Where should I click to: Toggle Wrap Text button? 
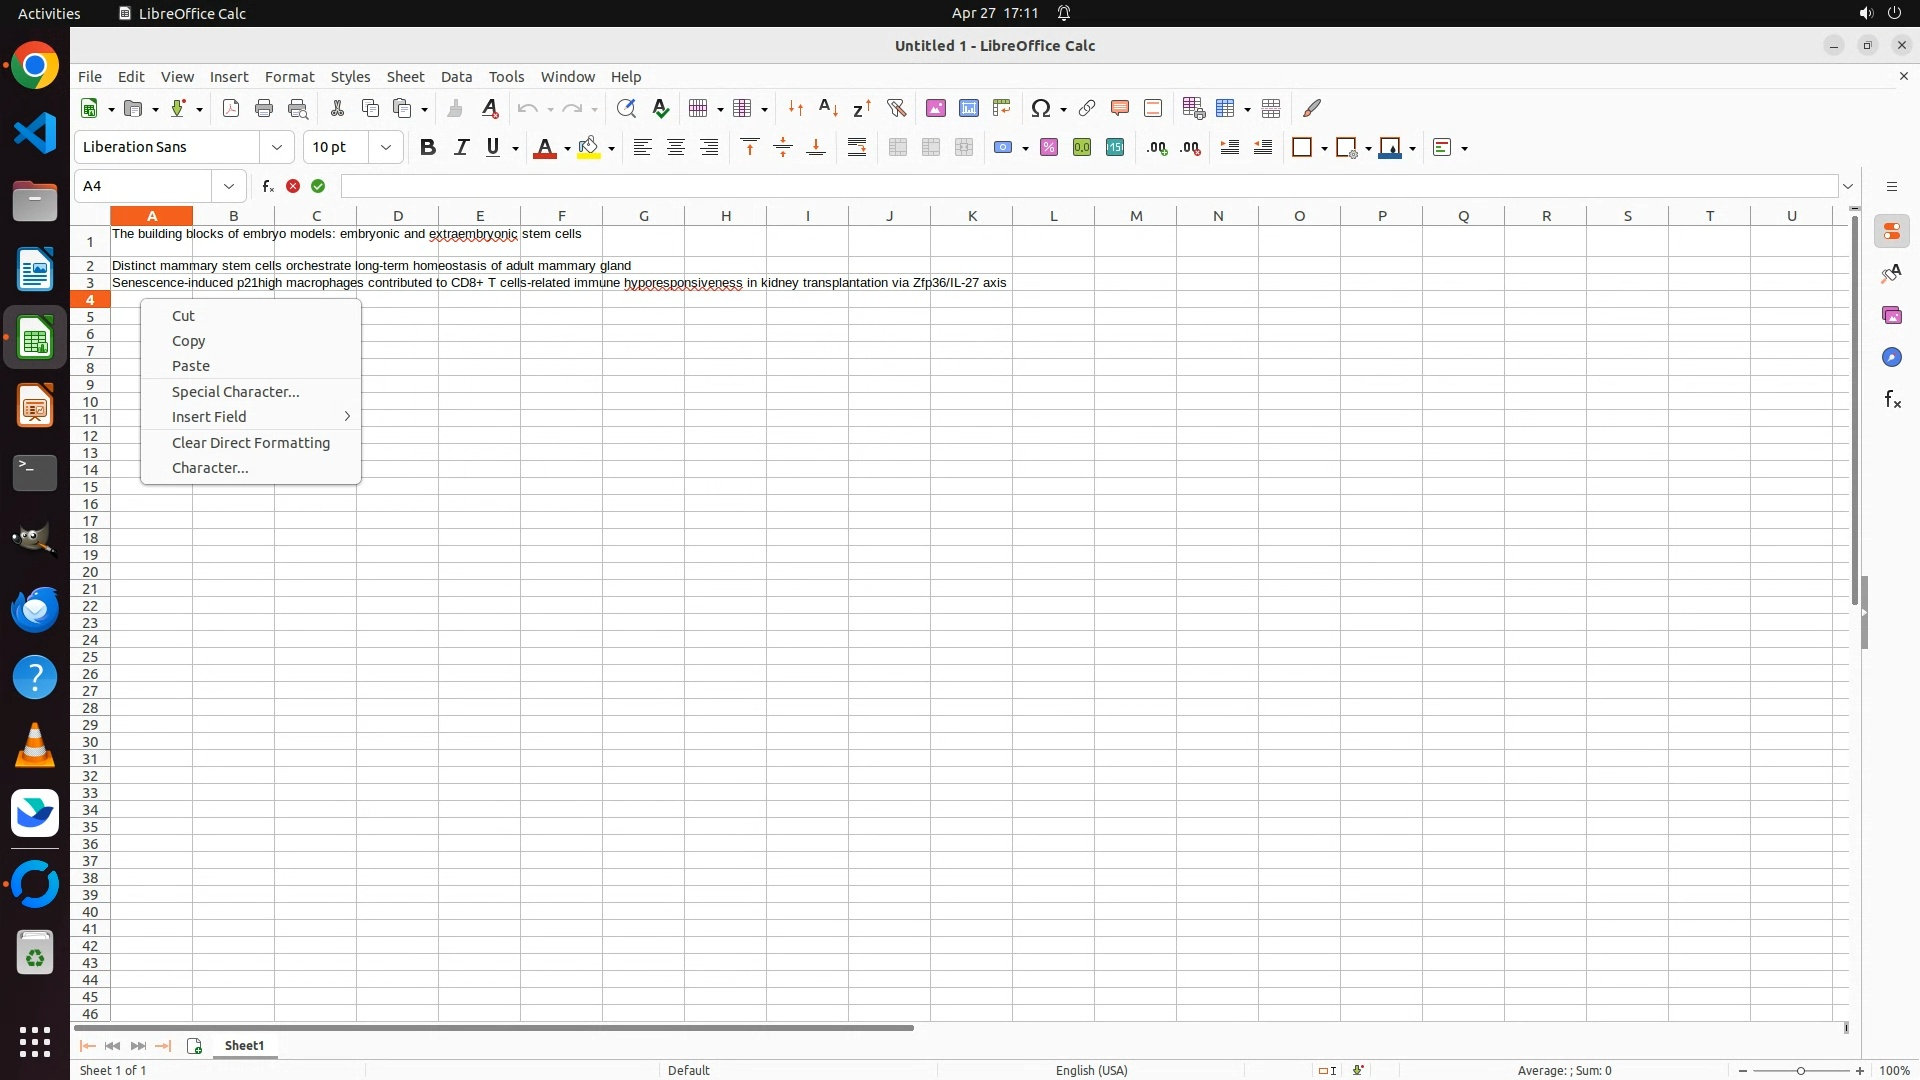pyautogui.click(x=857, y=148)
